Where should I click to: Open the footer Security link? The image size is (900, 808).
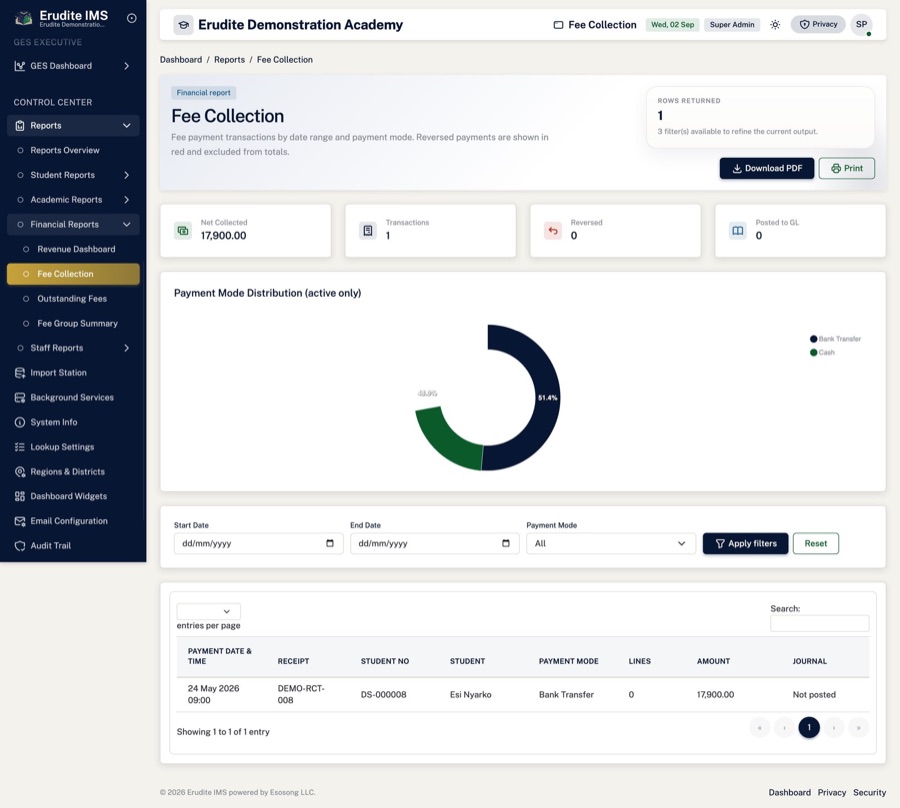tap(869, 793)
